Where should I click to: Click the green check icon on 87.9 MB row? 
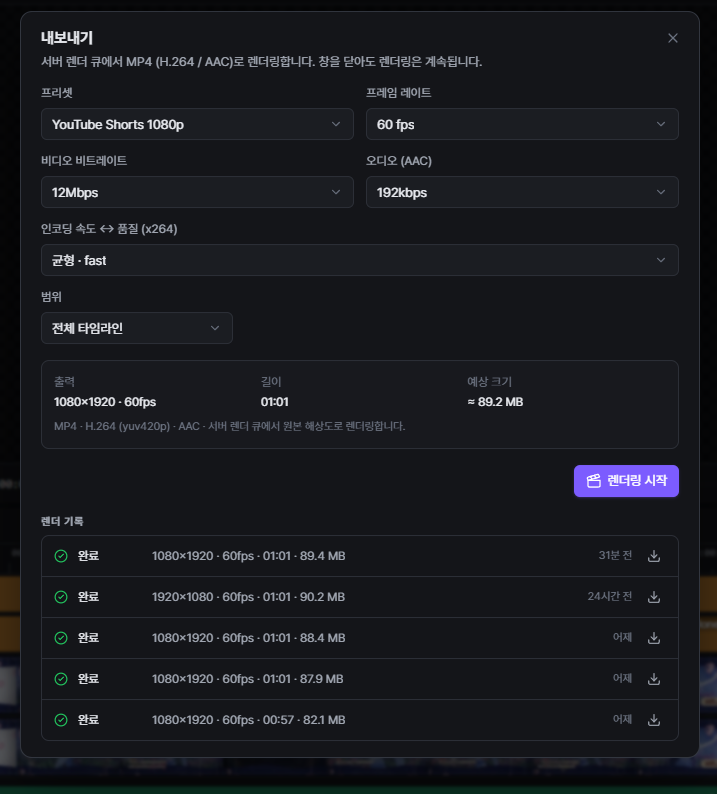(x=61, y=679)
